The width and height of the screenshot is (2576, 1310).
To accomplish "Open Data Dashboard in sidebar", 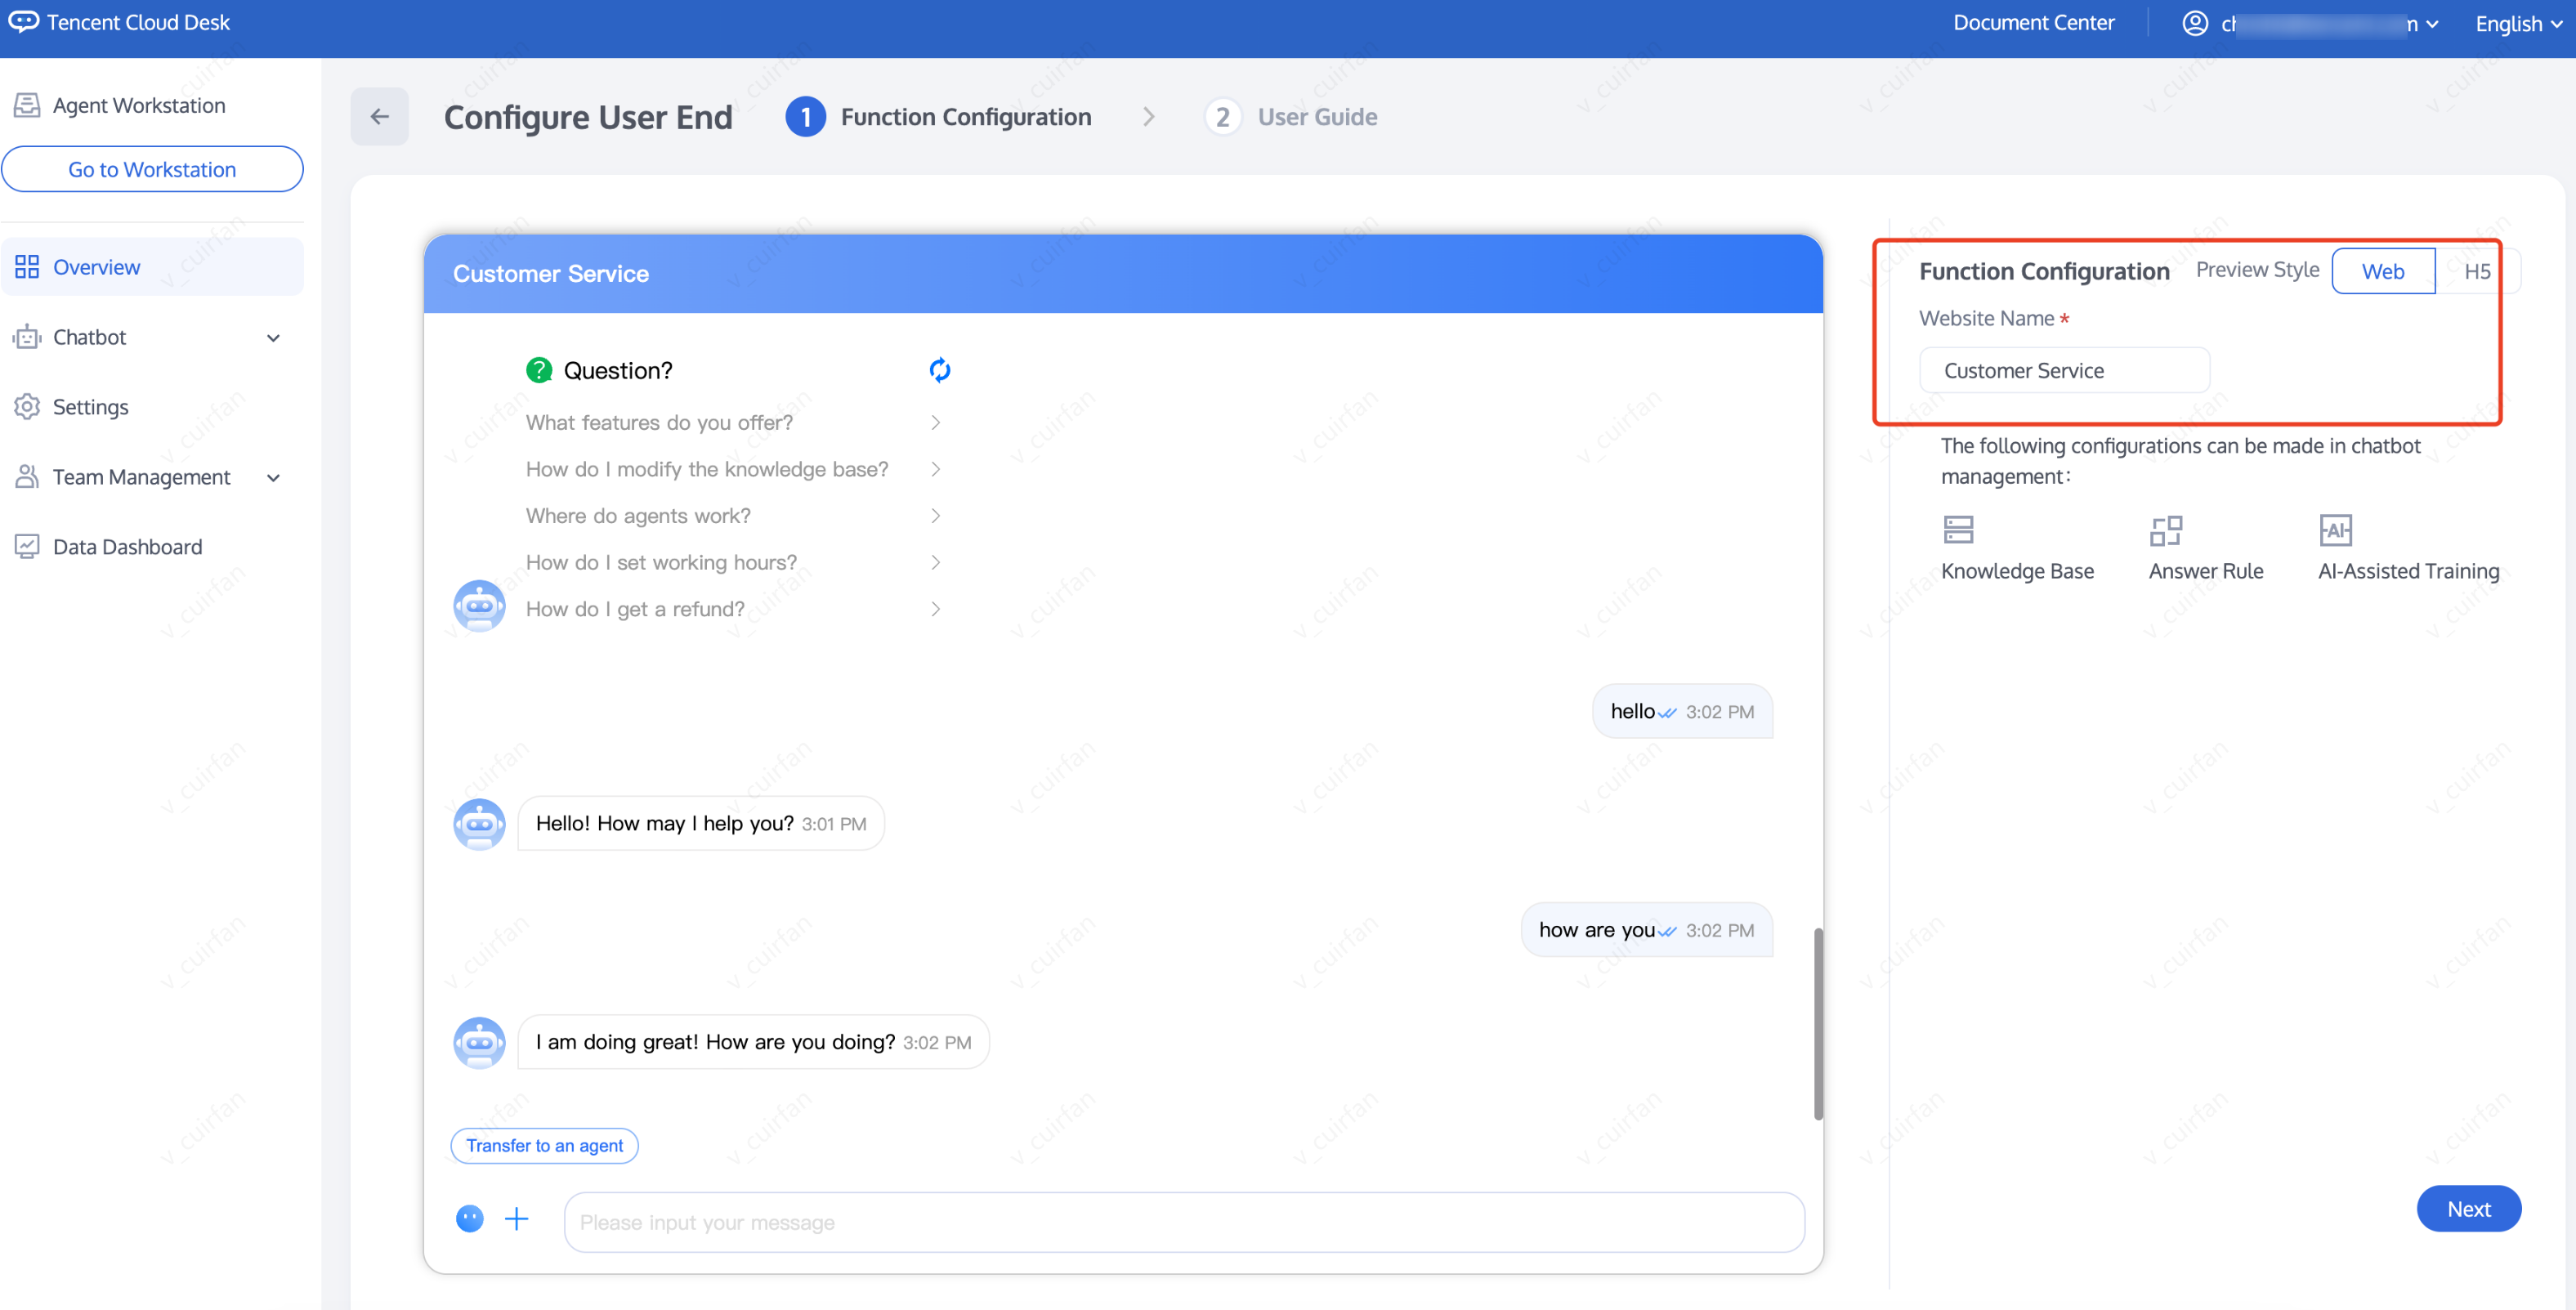I will coord(127,547).
